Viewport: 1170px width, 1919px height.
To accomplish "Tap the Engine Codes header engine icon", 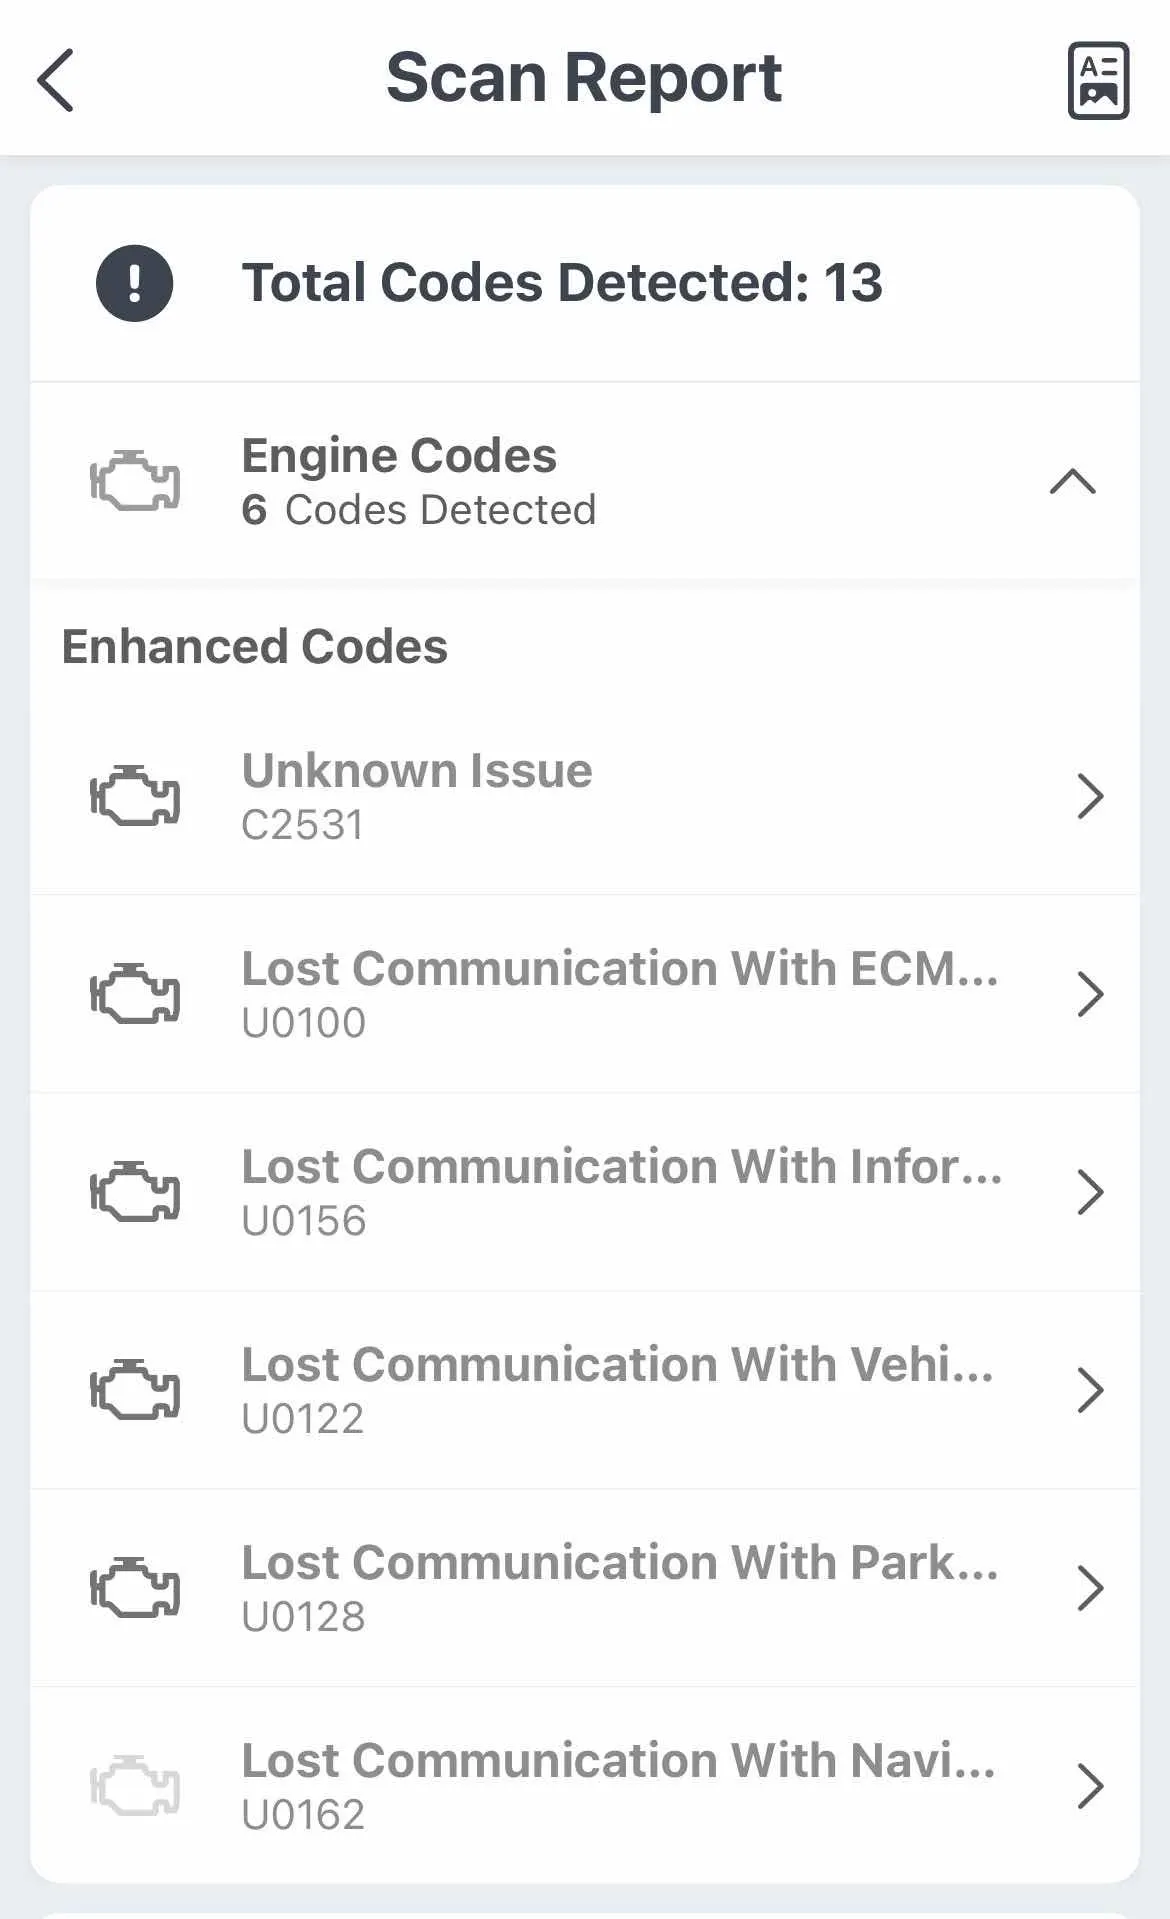I will click(x=135, y=481).
